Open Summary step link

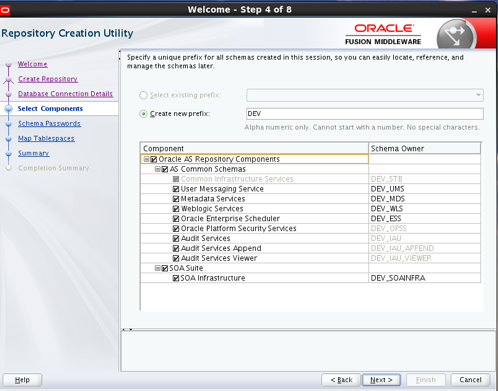pyautogui.click(x=33, y=153)
